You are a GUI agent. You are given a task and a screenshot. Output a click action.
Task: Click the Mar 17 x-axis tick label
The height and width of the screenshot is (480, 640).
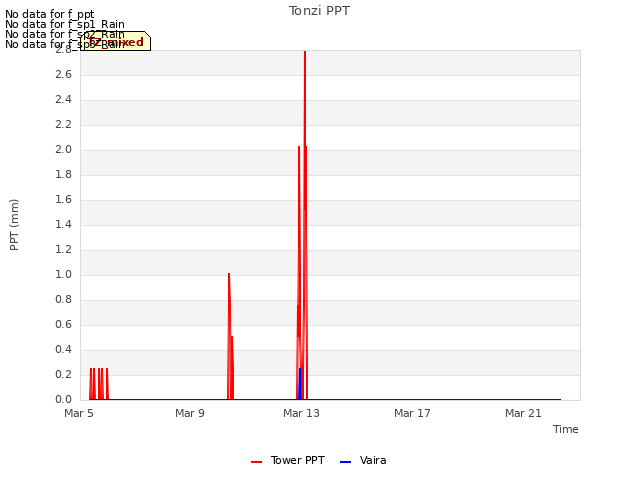412,413
